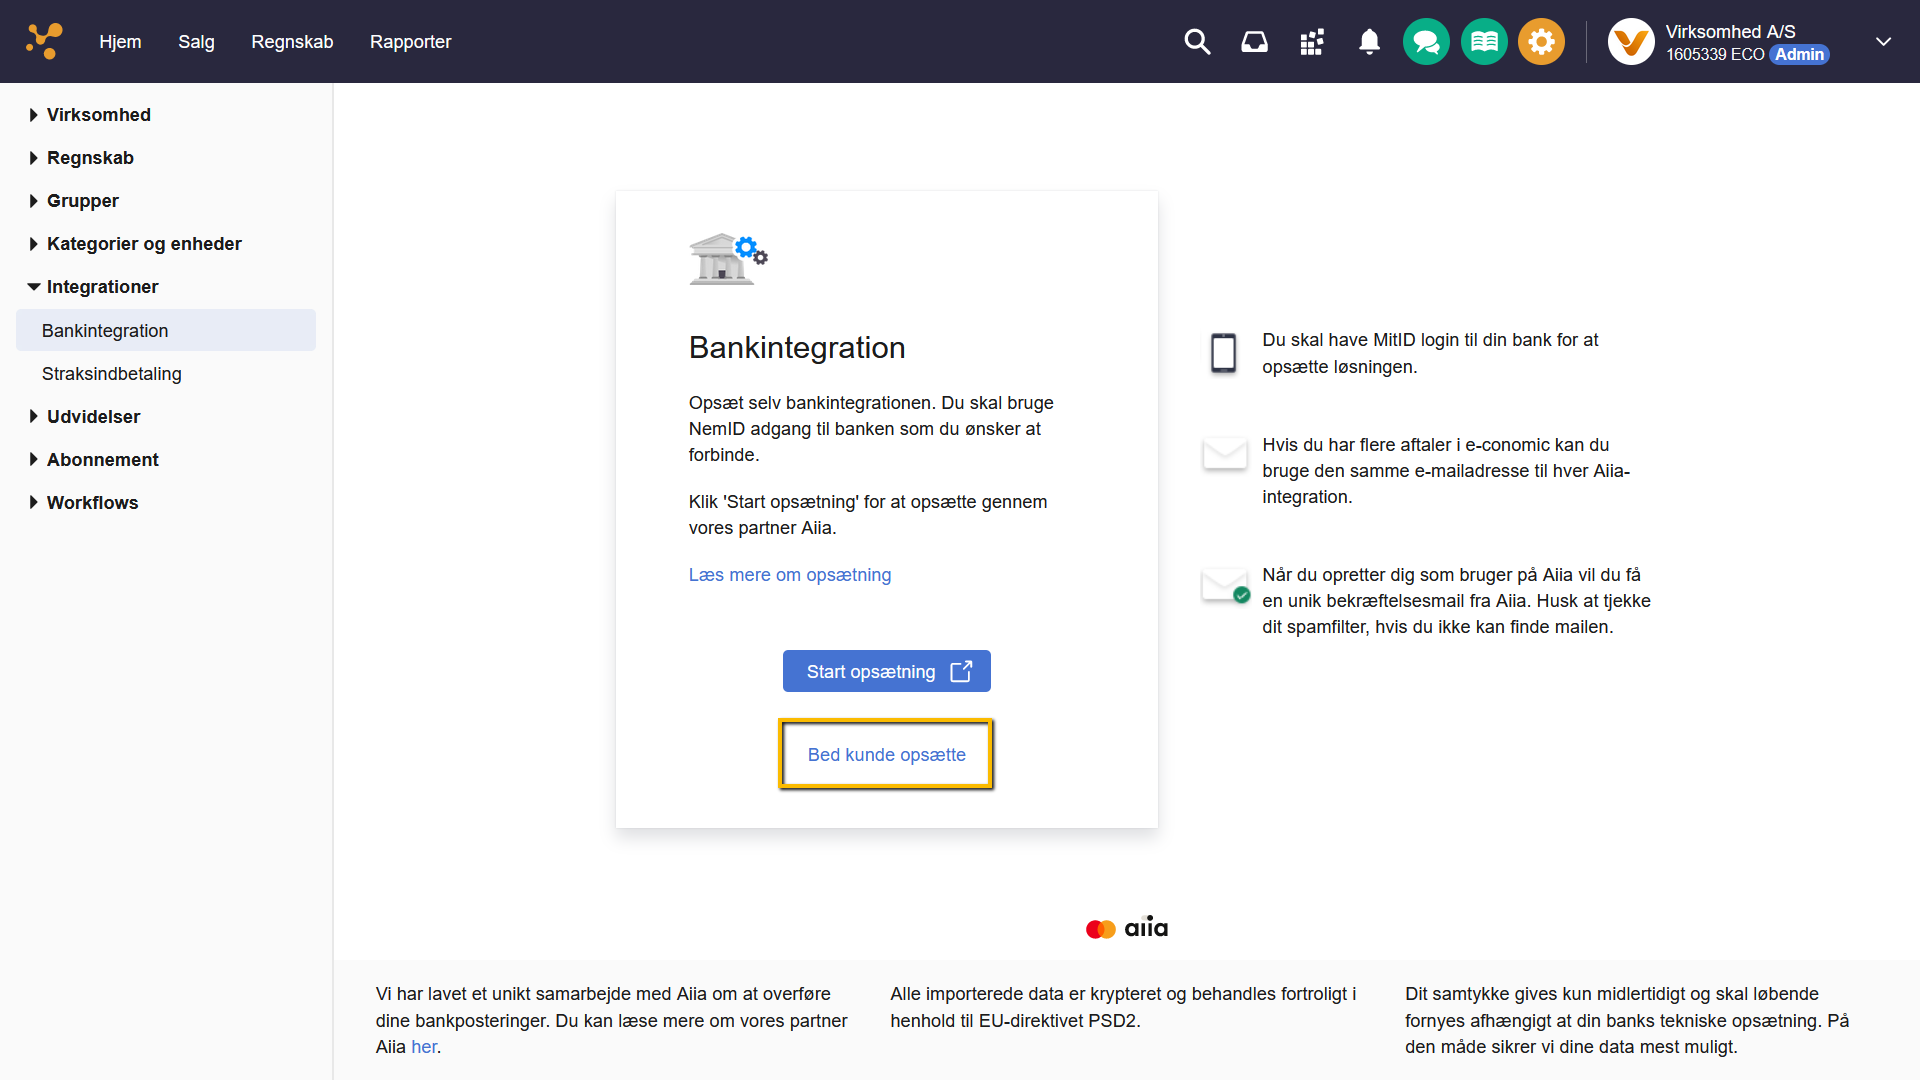Image resolution: width=1920 pixels, height=1080 pixels.
Task: Open the green book help icon
Action: (x=1484, y=42)
